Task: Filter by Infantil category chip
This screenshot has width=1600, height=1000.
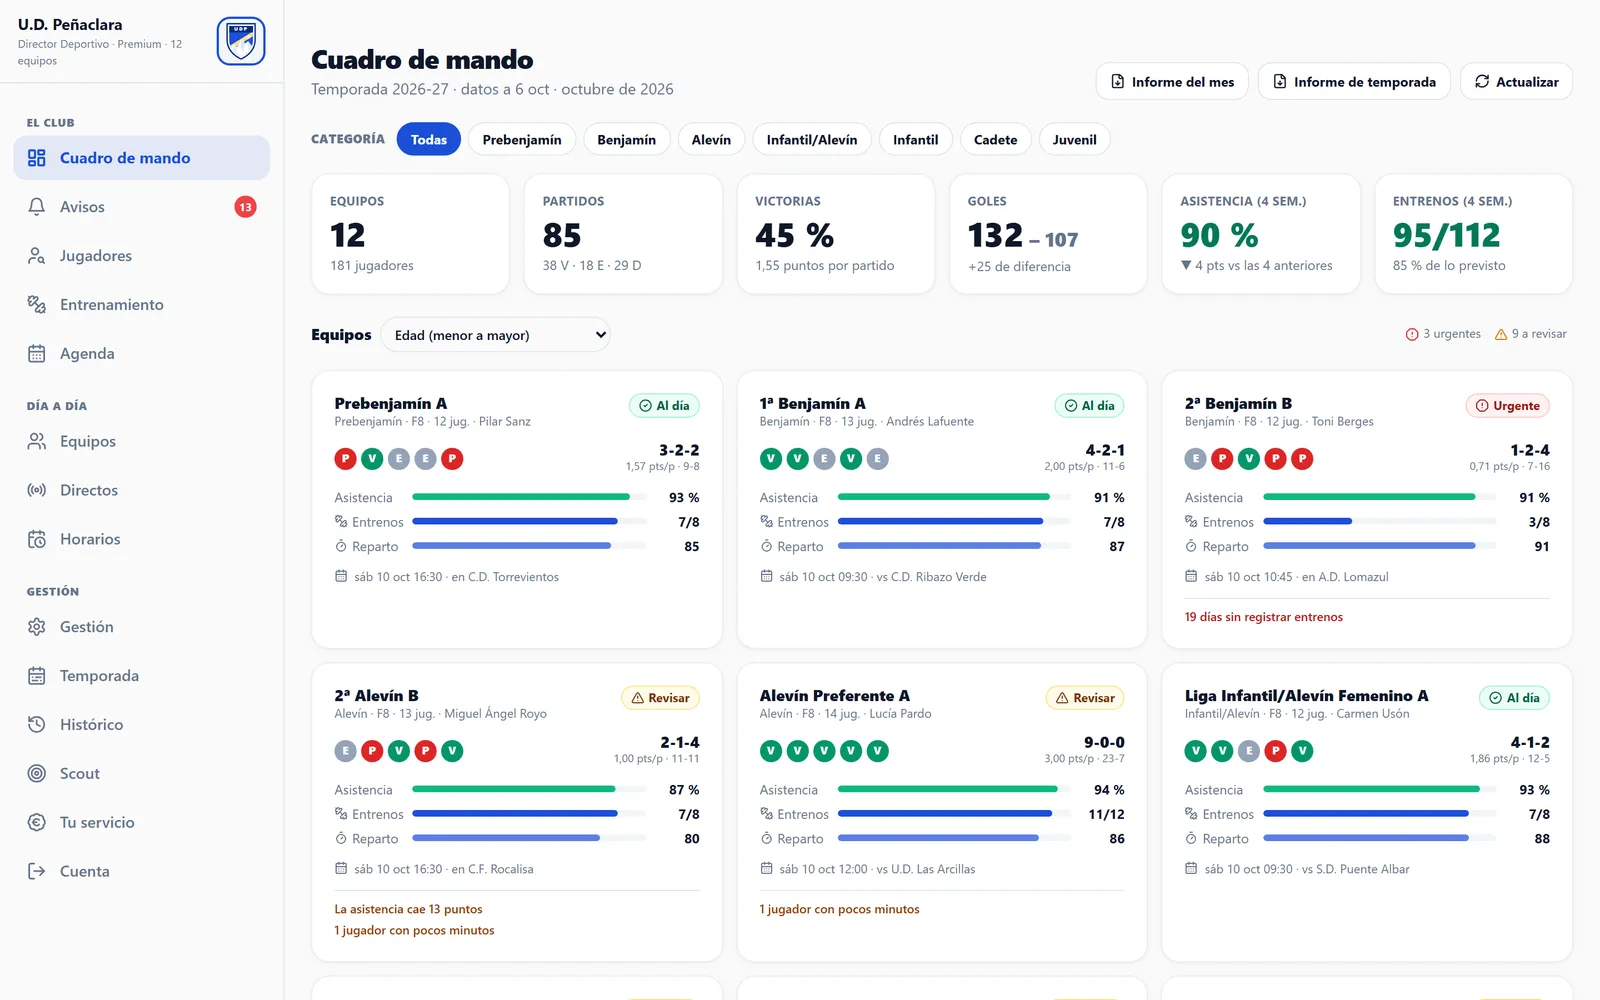Action: click(916, 140)
